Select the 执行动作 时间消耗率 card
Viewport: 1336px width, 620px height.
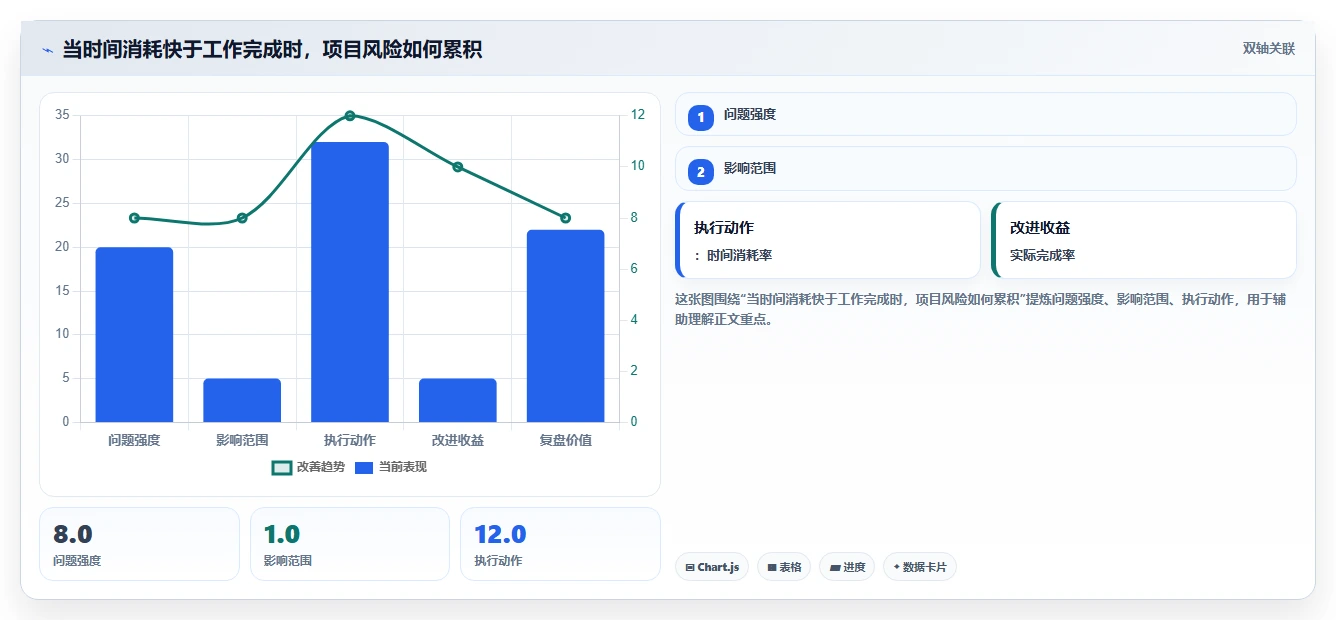[x=828, y=240]
